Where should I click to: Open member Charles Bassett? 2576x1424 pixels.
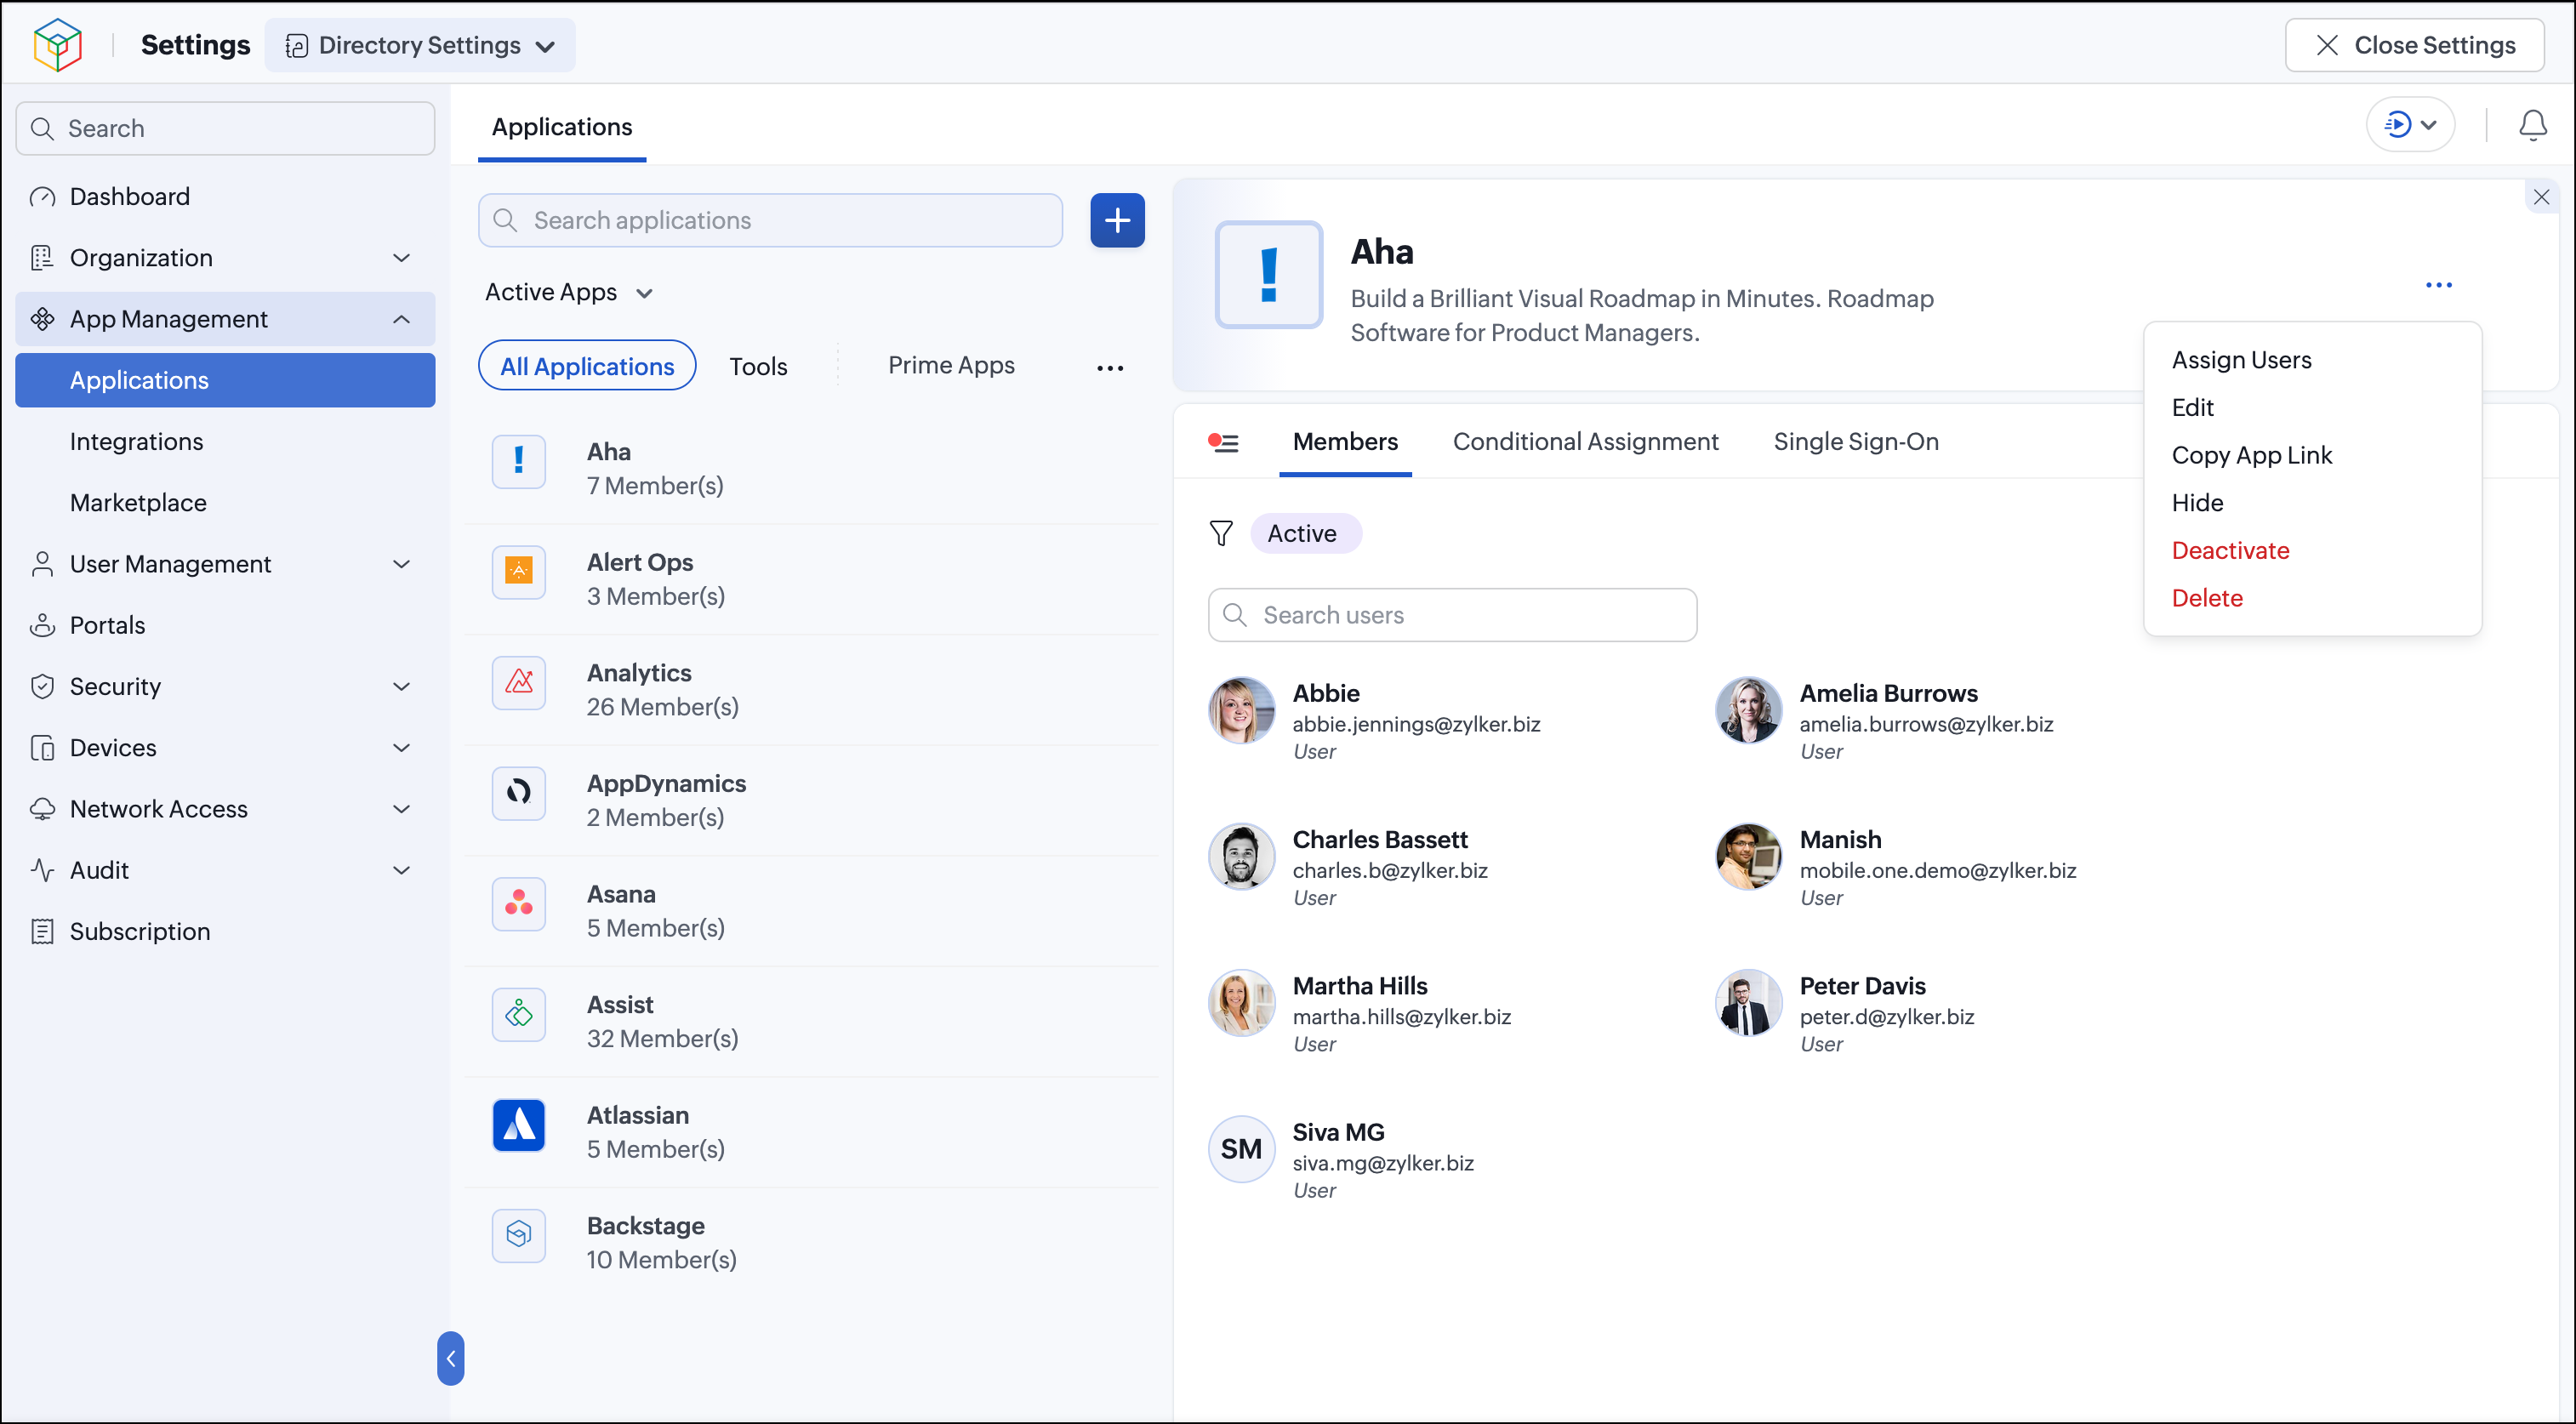point(1380,839)
